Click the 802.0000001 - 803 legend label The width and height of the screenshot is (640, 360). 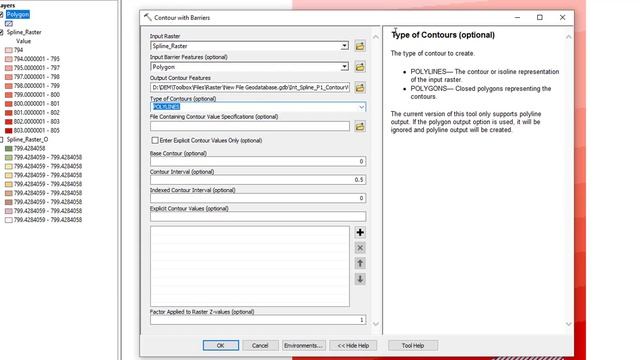click(37, 122)
